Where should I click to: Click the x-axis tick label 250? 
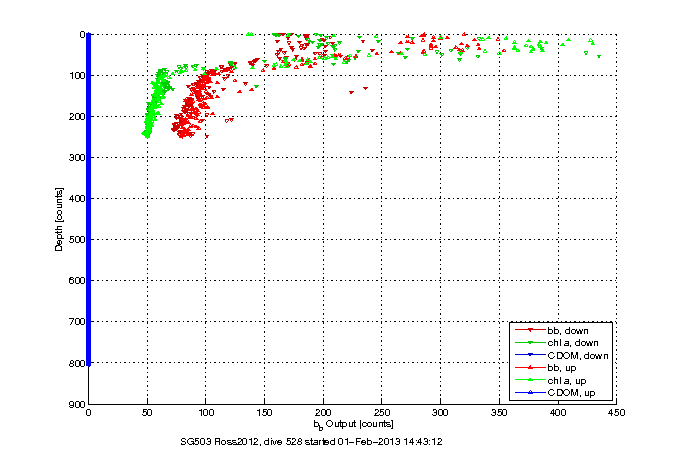coord(382,412)
